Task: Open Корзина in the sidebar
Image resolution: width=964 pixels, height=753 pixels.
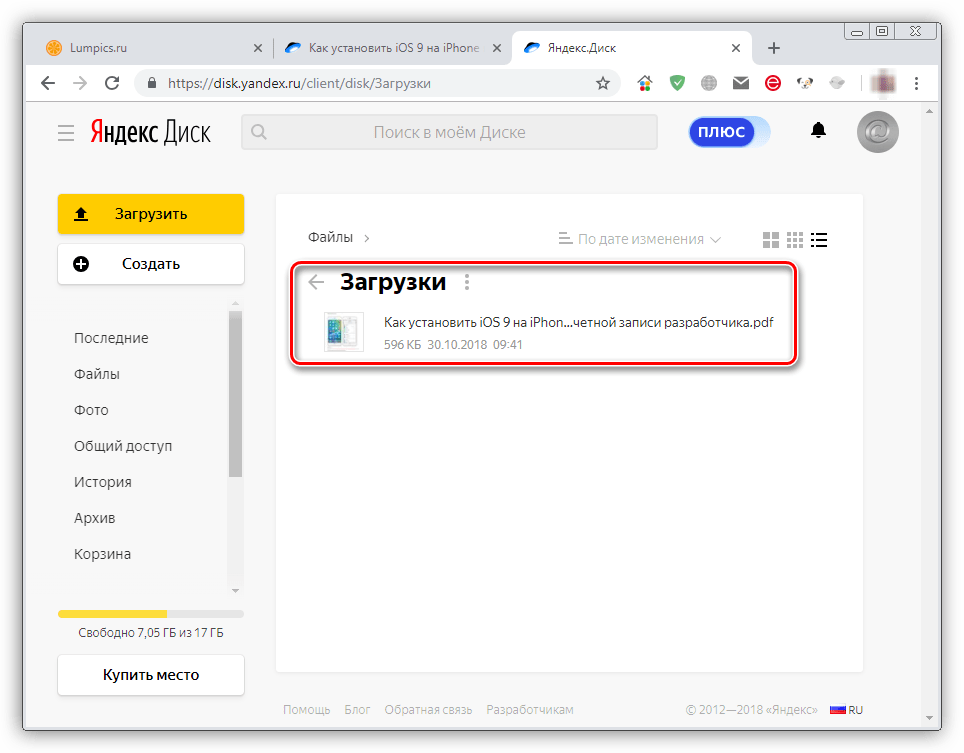Action: (102, 554)
